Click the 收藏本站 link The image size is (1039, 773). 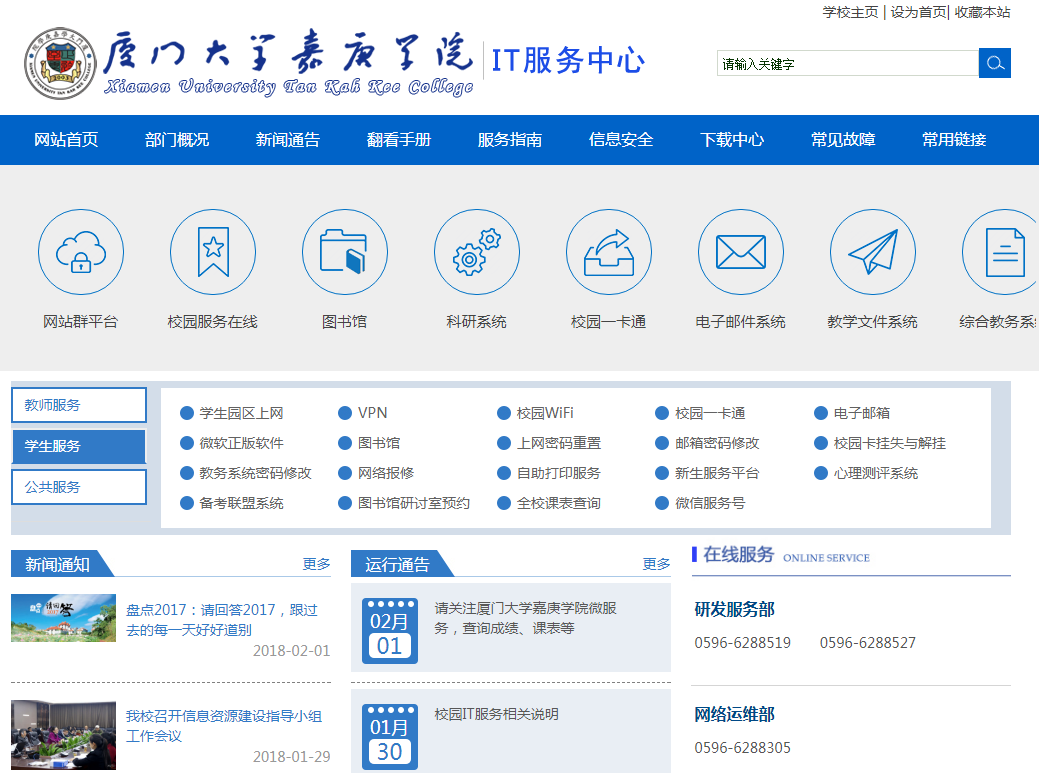tap(983, 12)
